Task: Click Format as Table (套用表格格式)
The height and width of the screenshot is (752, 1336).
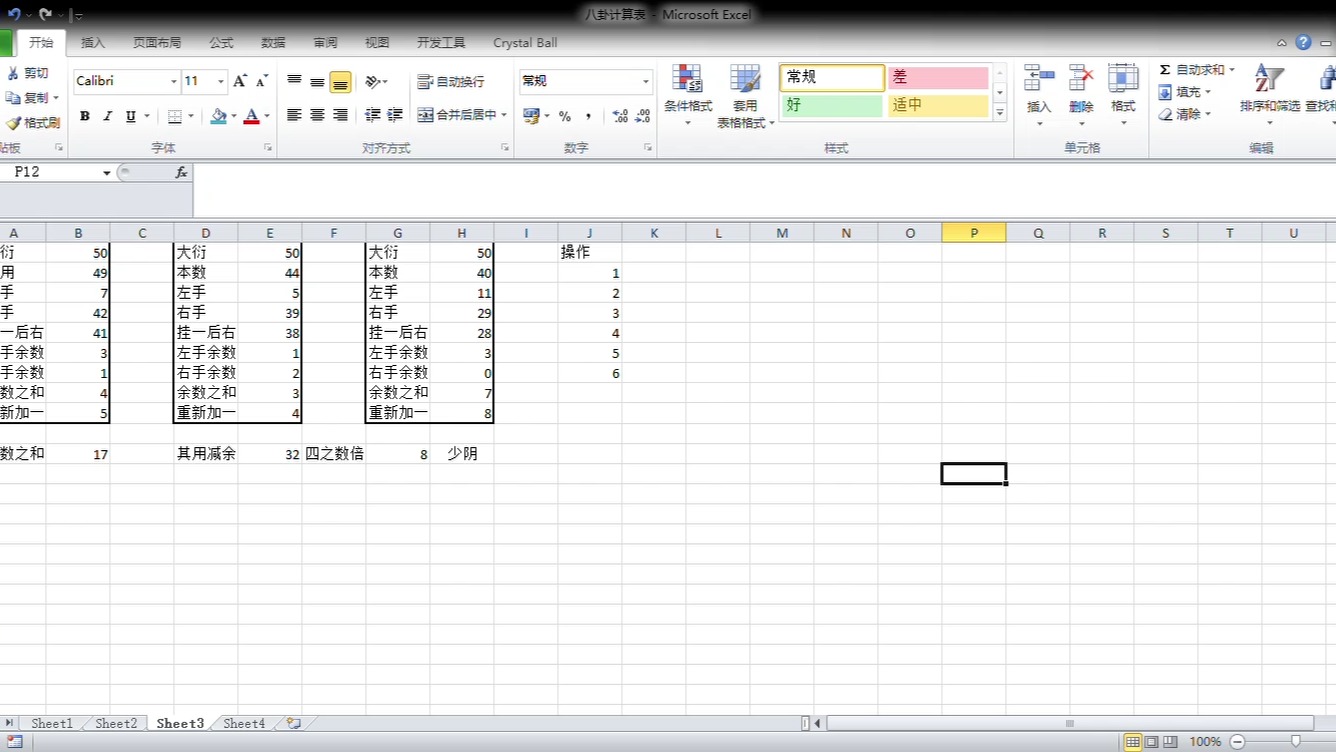Action: point(746,97)
